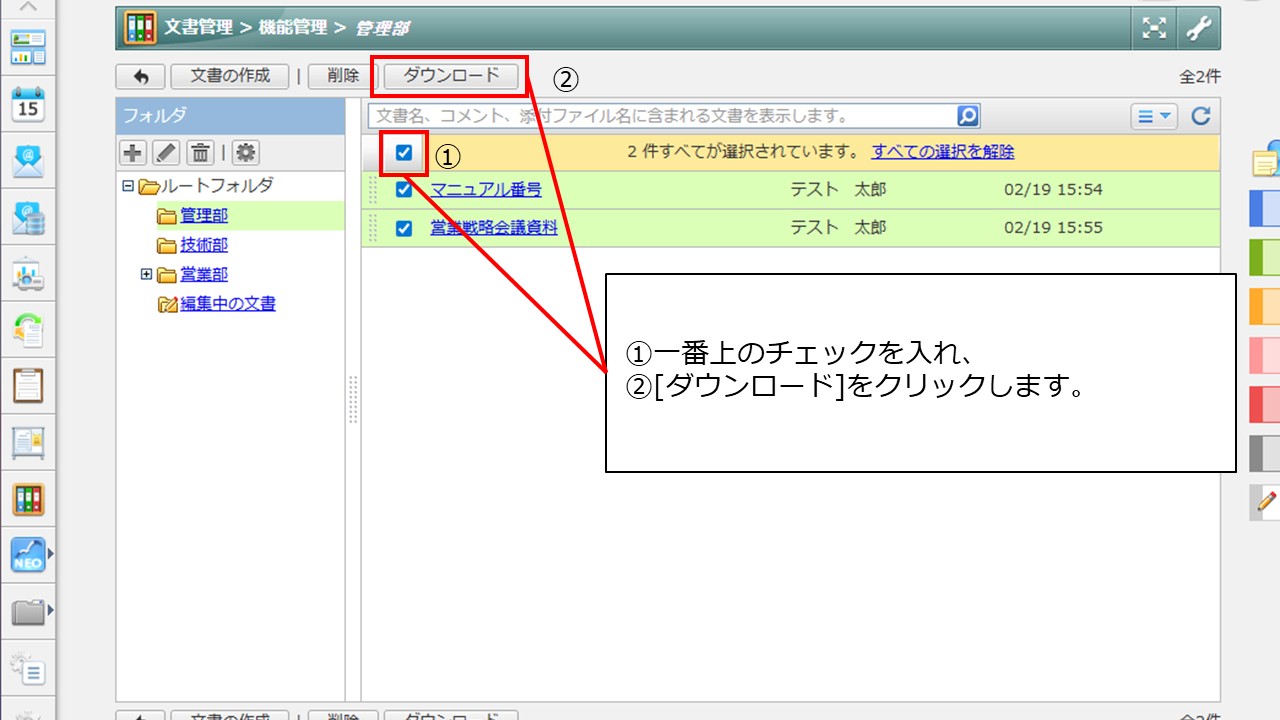Open the gray folder icon in sidebar
The image size is (1280, 720).
(28, 611)
